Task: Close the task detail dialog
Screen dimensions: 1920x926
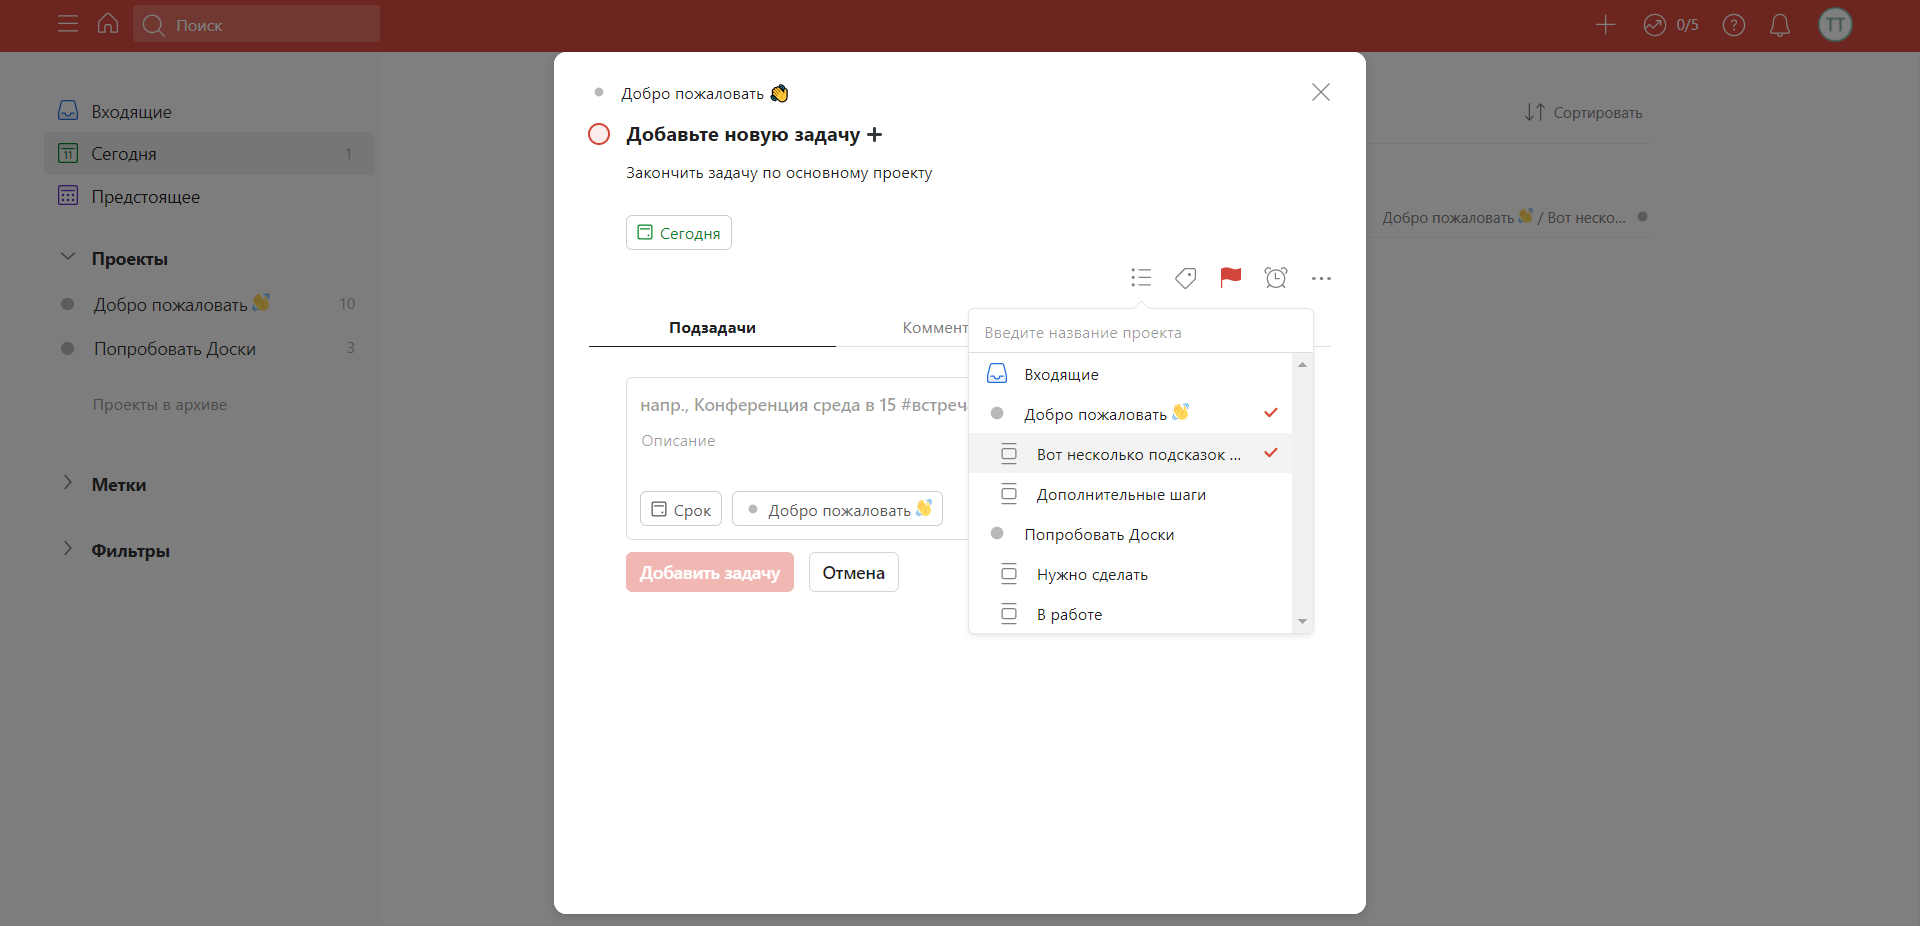Action: tap(1321, 92)
